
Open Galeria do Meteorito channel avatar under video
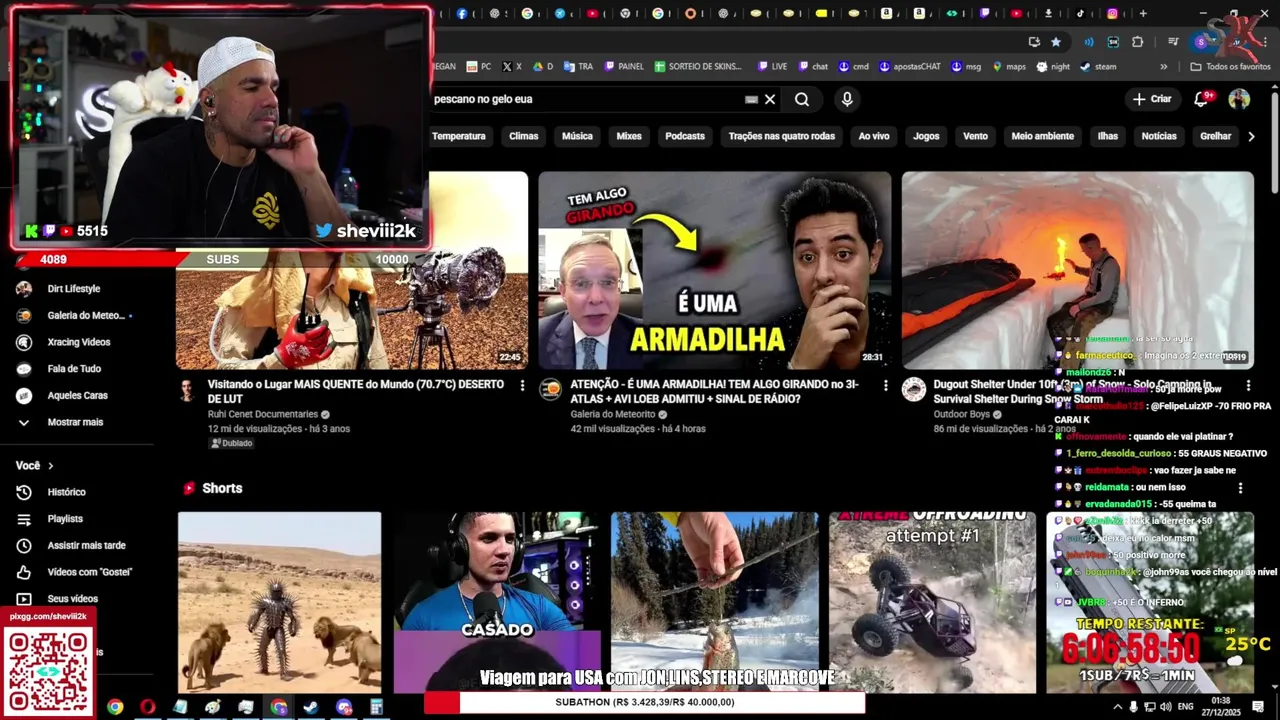[550, 389]
